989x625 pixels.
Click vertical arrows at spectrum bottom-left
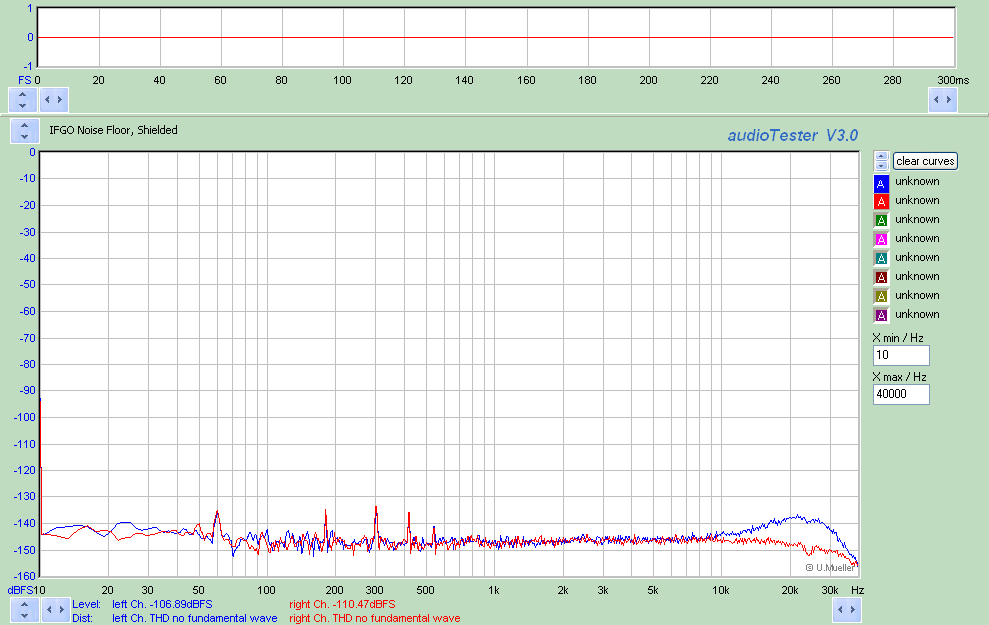pos(23,609)
